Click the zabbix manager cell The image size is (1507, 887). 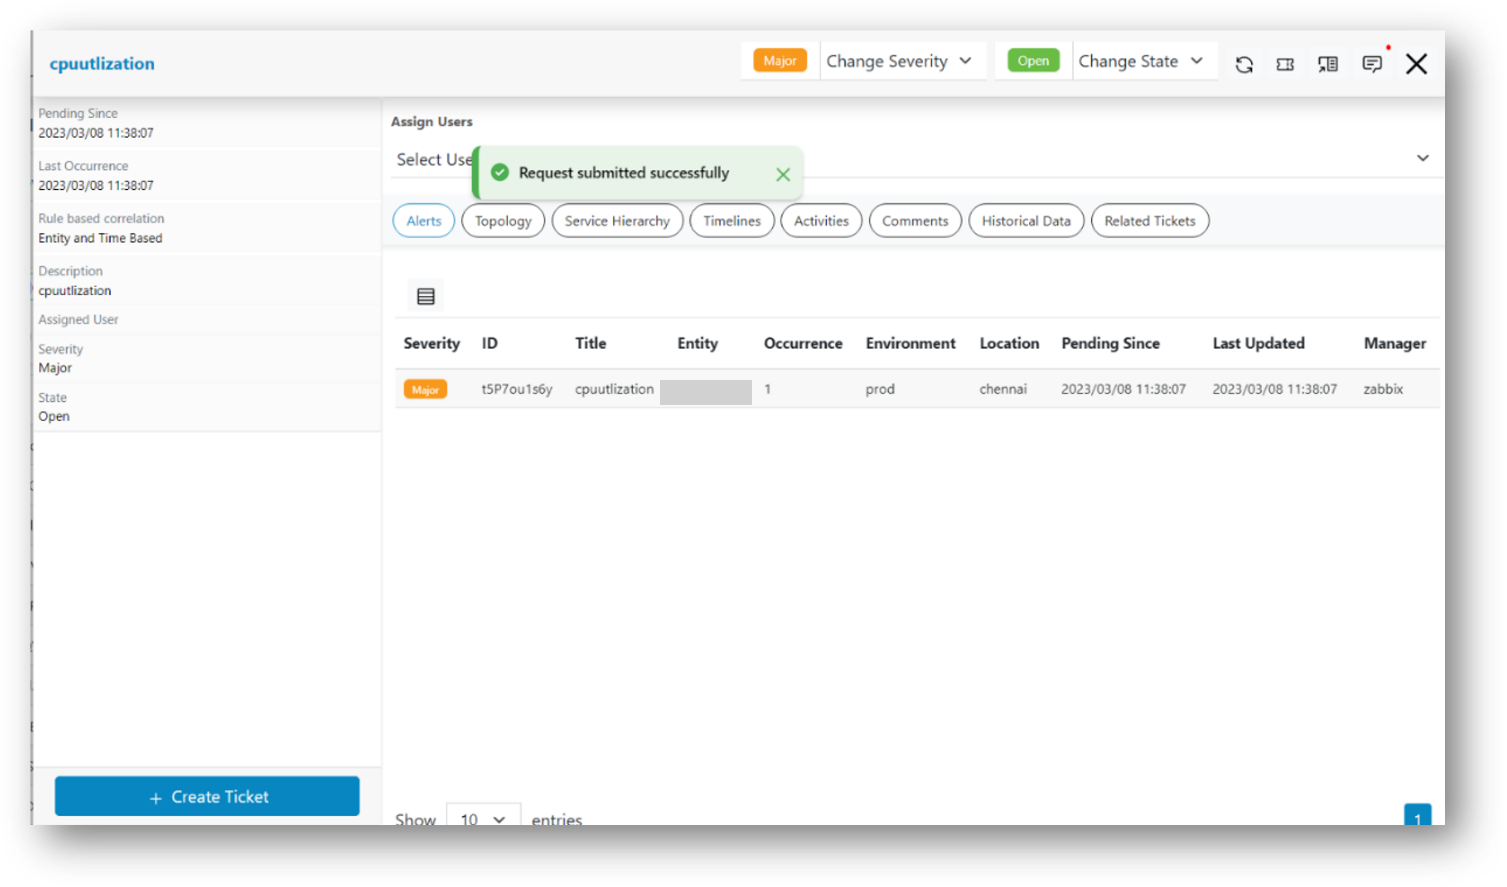[1383, 389]
